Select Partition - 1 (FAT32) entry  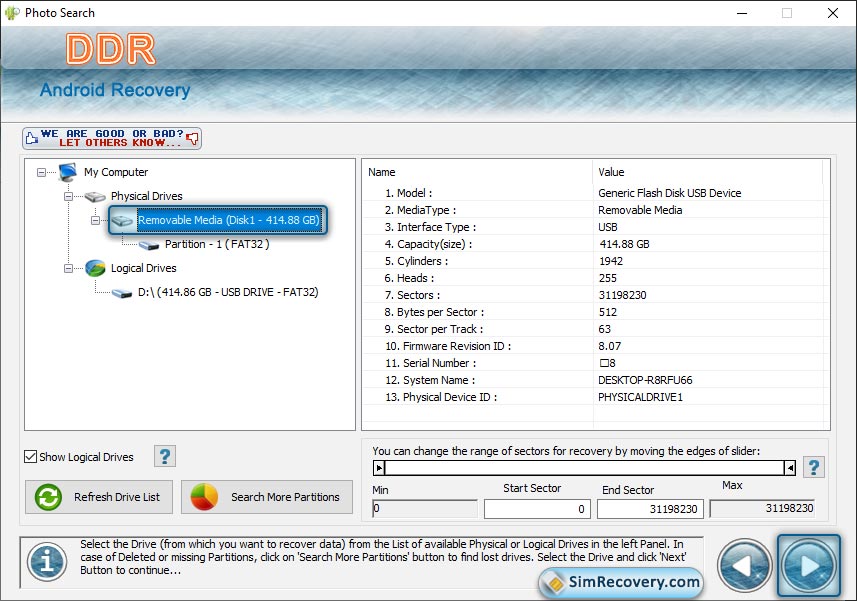tap(217, 244)
